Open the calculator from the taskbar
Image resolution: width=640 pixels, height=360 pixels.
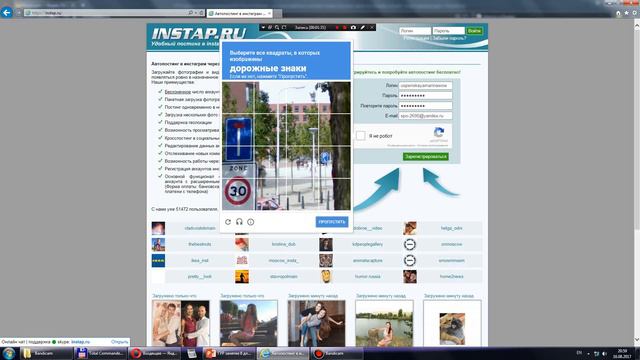(192, 353)
